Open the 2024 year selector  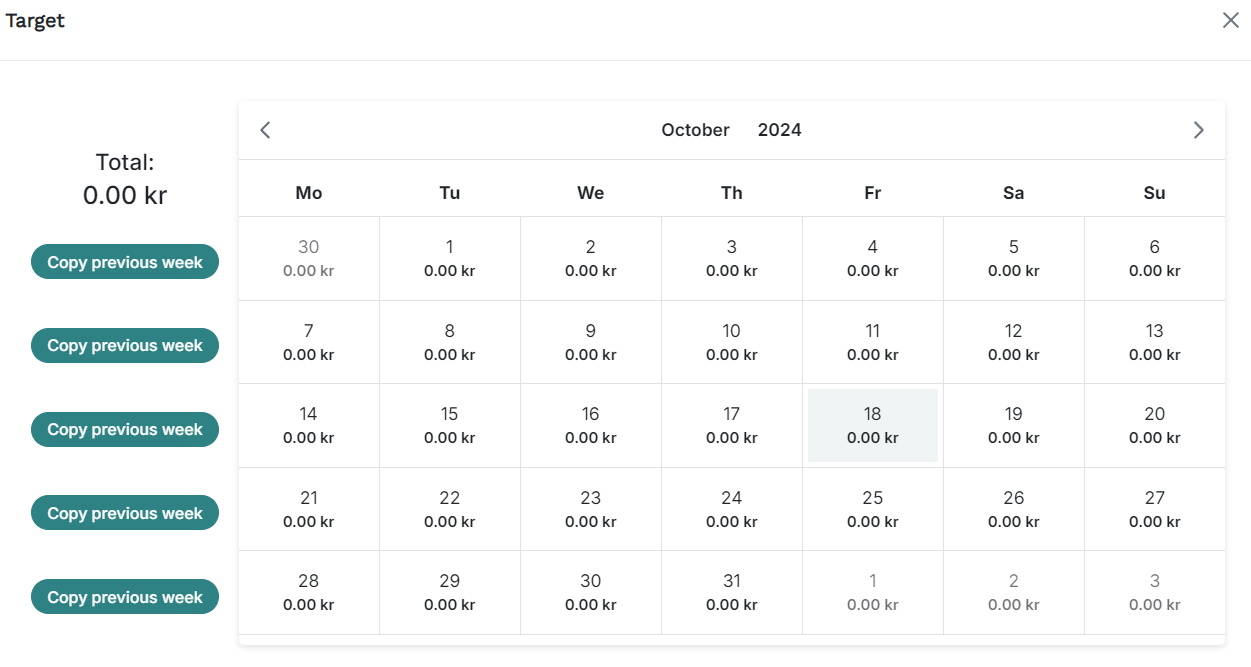pyautogui.click(x=779, y=130)
